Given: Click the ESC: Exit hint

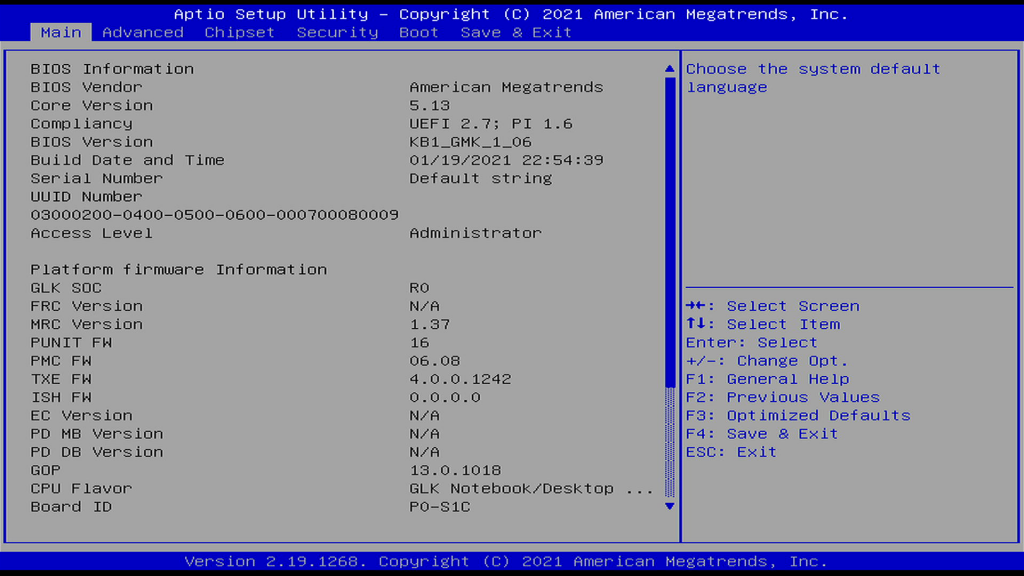Looking at the screenshot, I should [731, 453].
